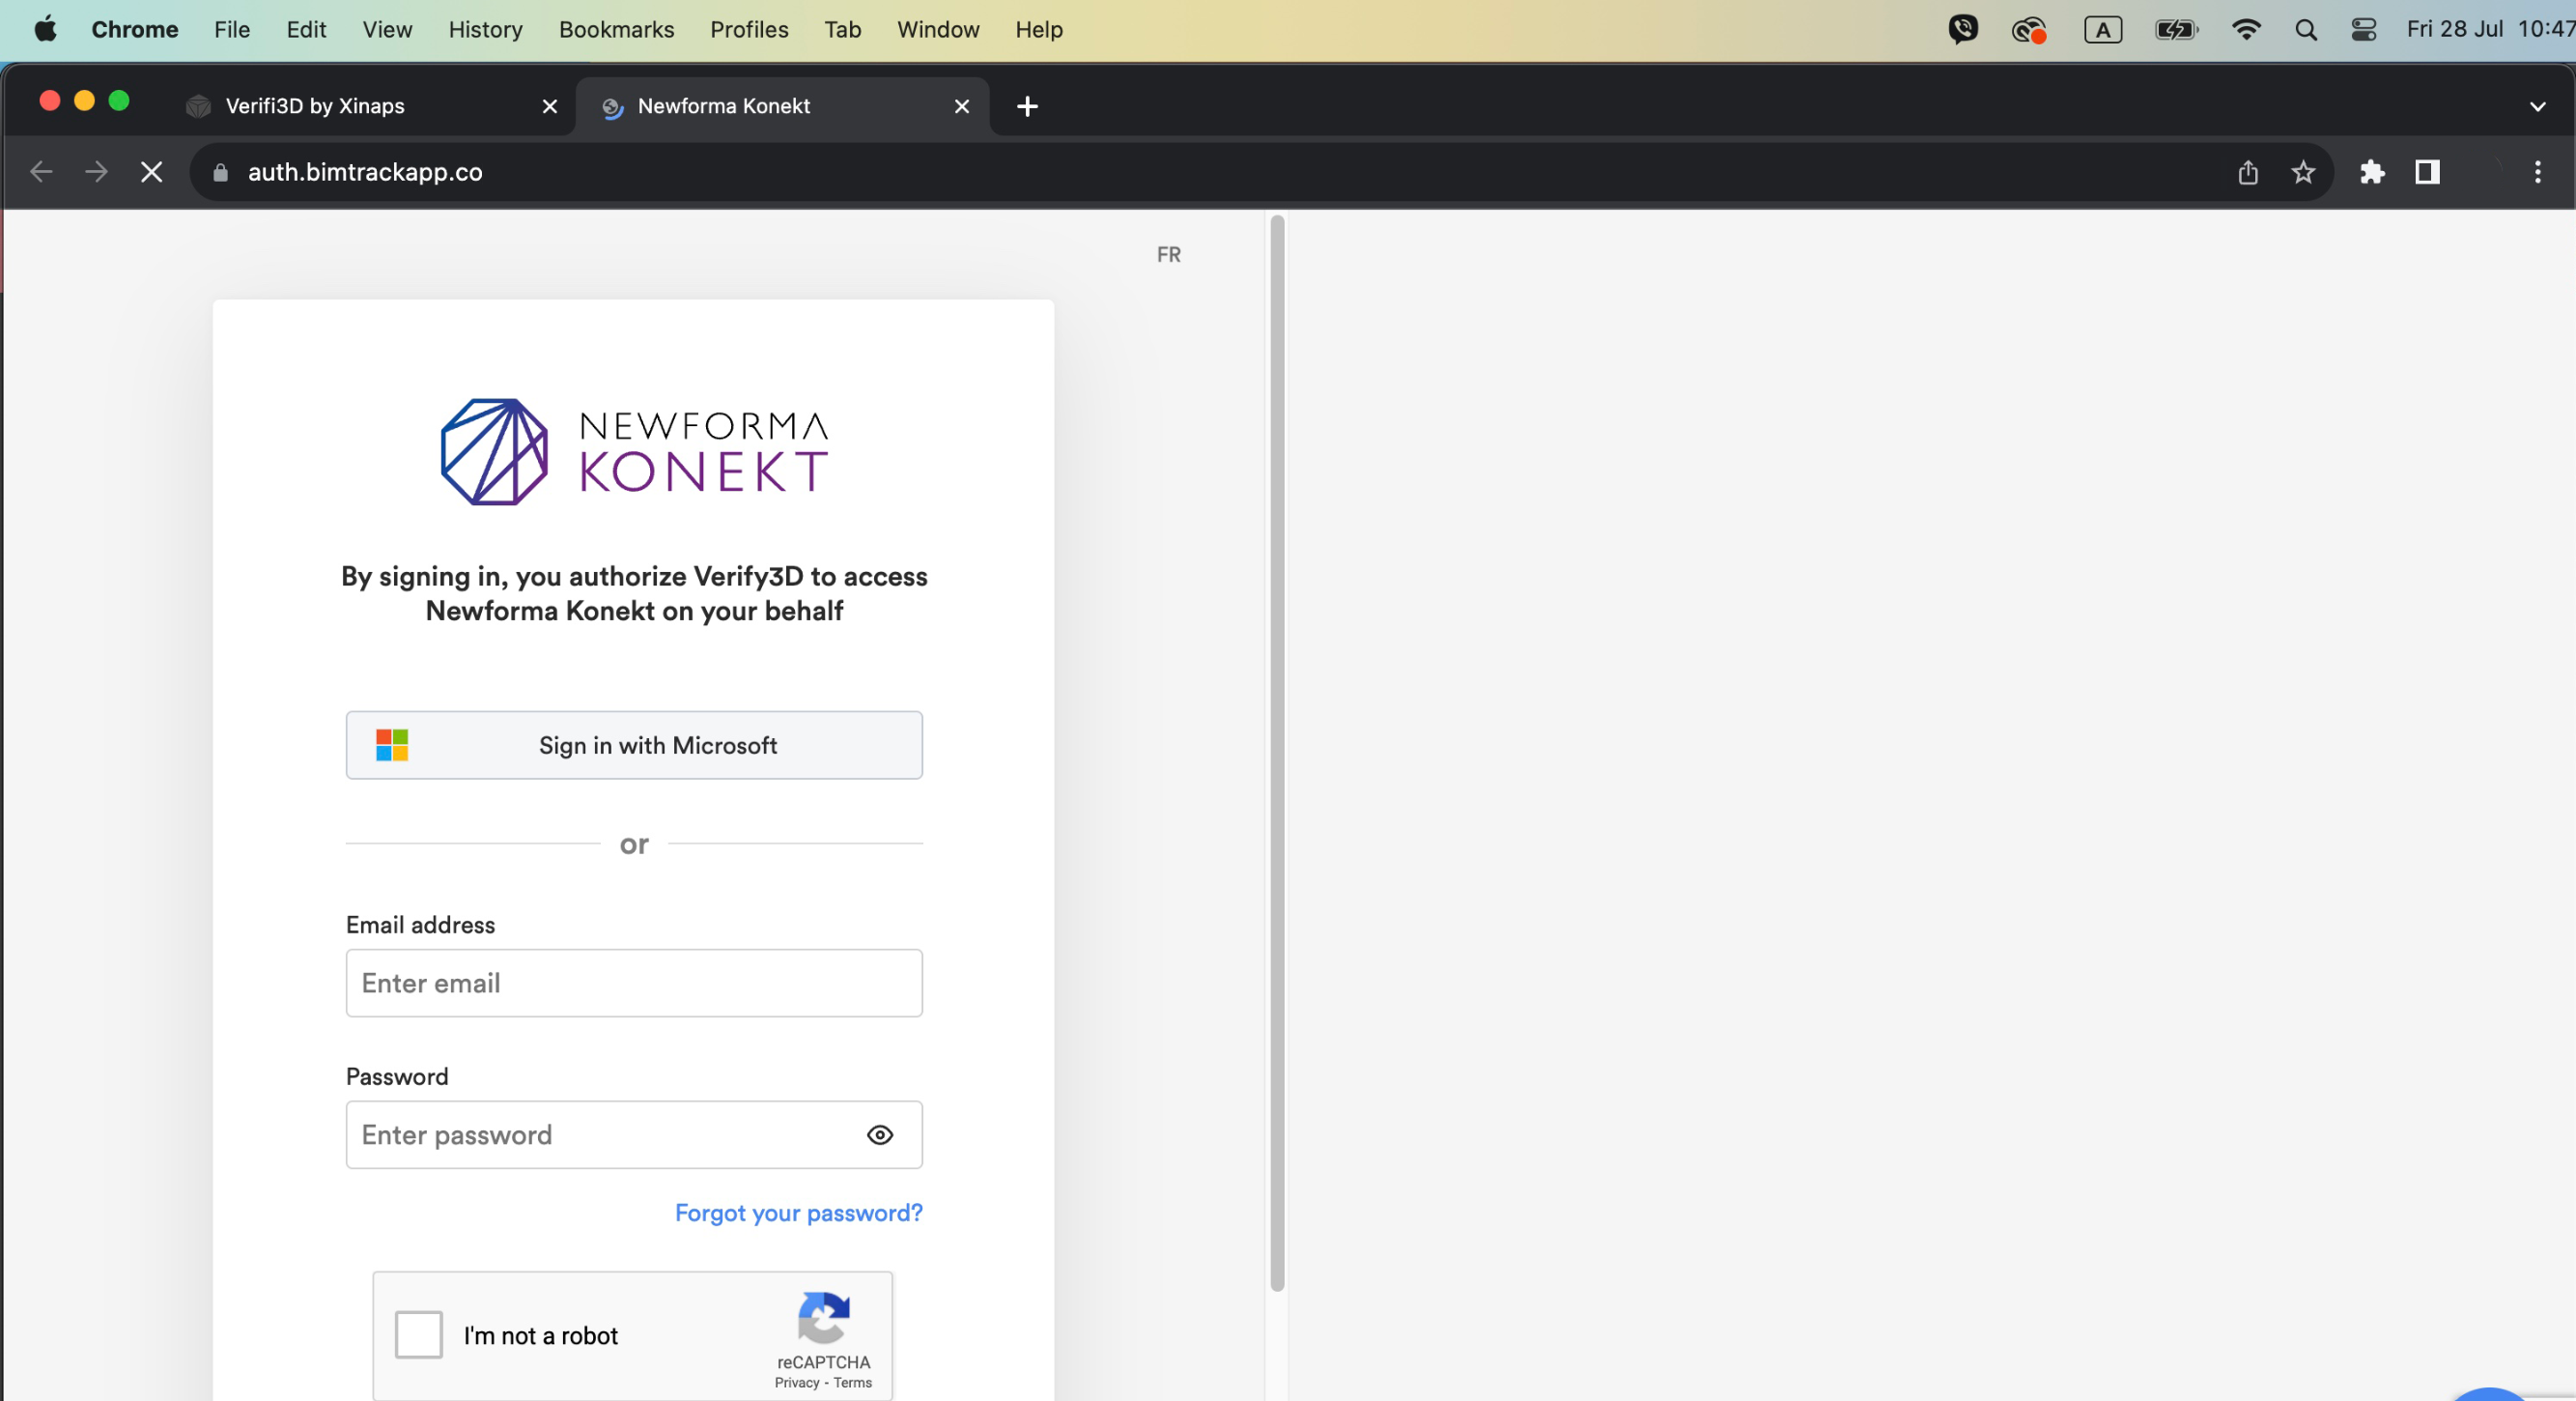Open Spotlight search
This screenshot has width=2576, height=1401.
pyautogui.click(x=2306, y=29)
